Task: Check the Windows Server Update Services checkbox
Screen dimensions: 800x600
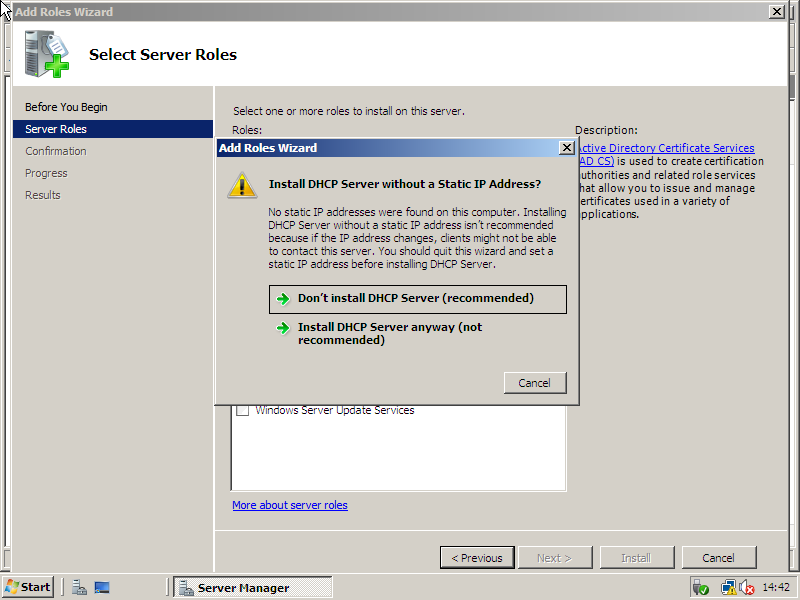Action: click(242, 411)
